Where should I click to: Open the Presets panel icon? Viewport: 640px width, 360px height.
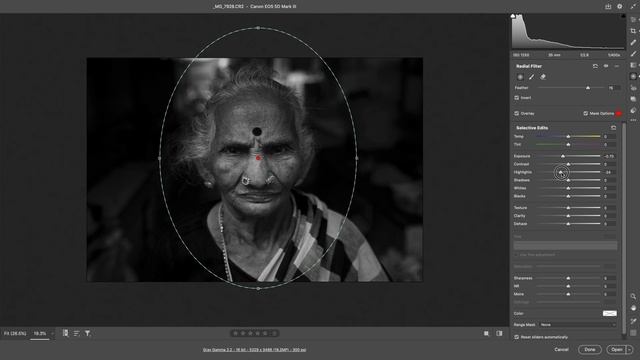tap(633, 110)
